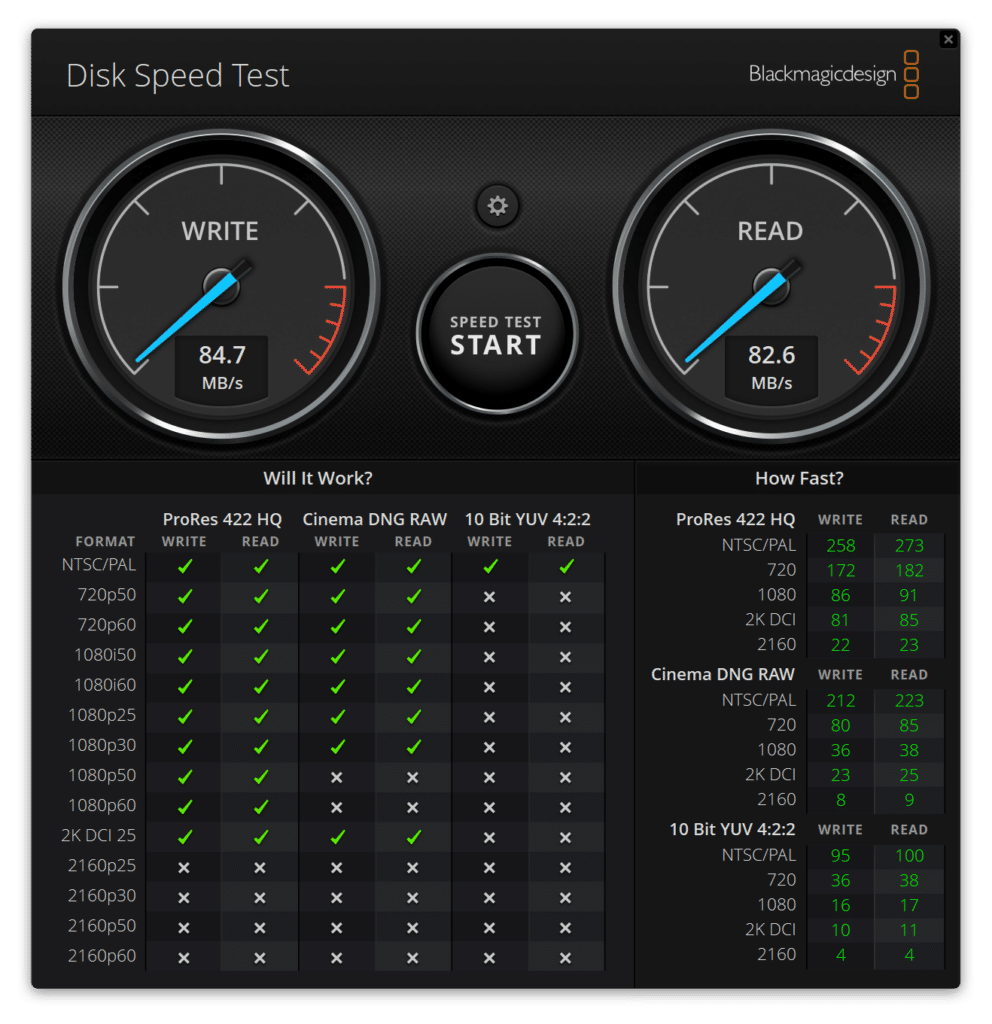This screenshot has height=1024, width=992.
Task: Click the READ gauge dial
Action: pyautogui.click(x=771, y=285)
